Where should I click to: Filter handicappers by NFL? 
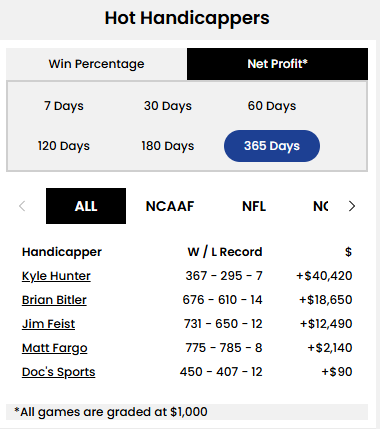(254, 206)
